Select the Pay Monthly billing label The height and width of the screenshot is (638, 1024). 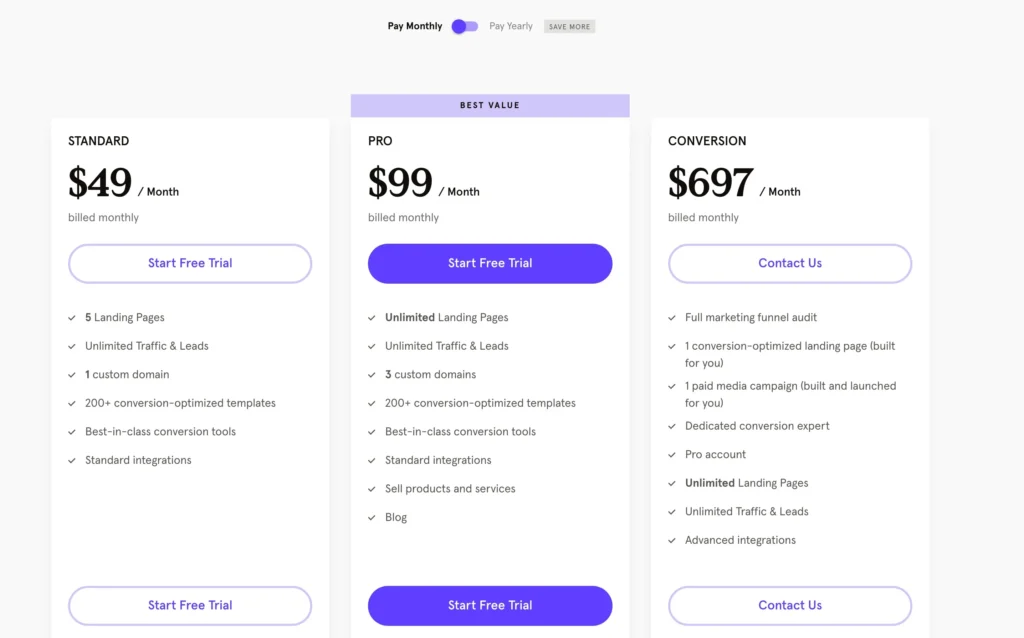[x=415, y=26]
